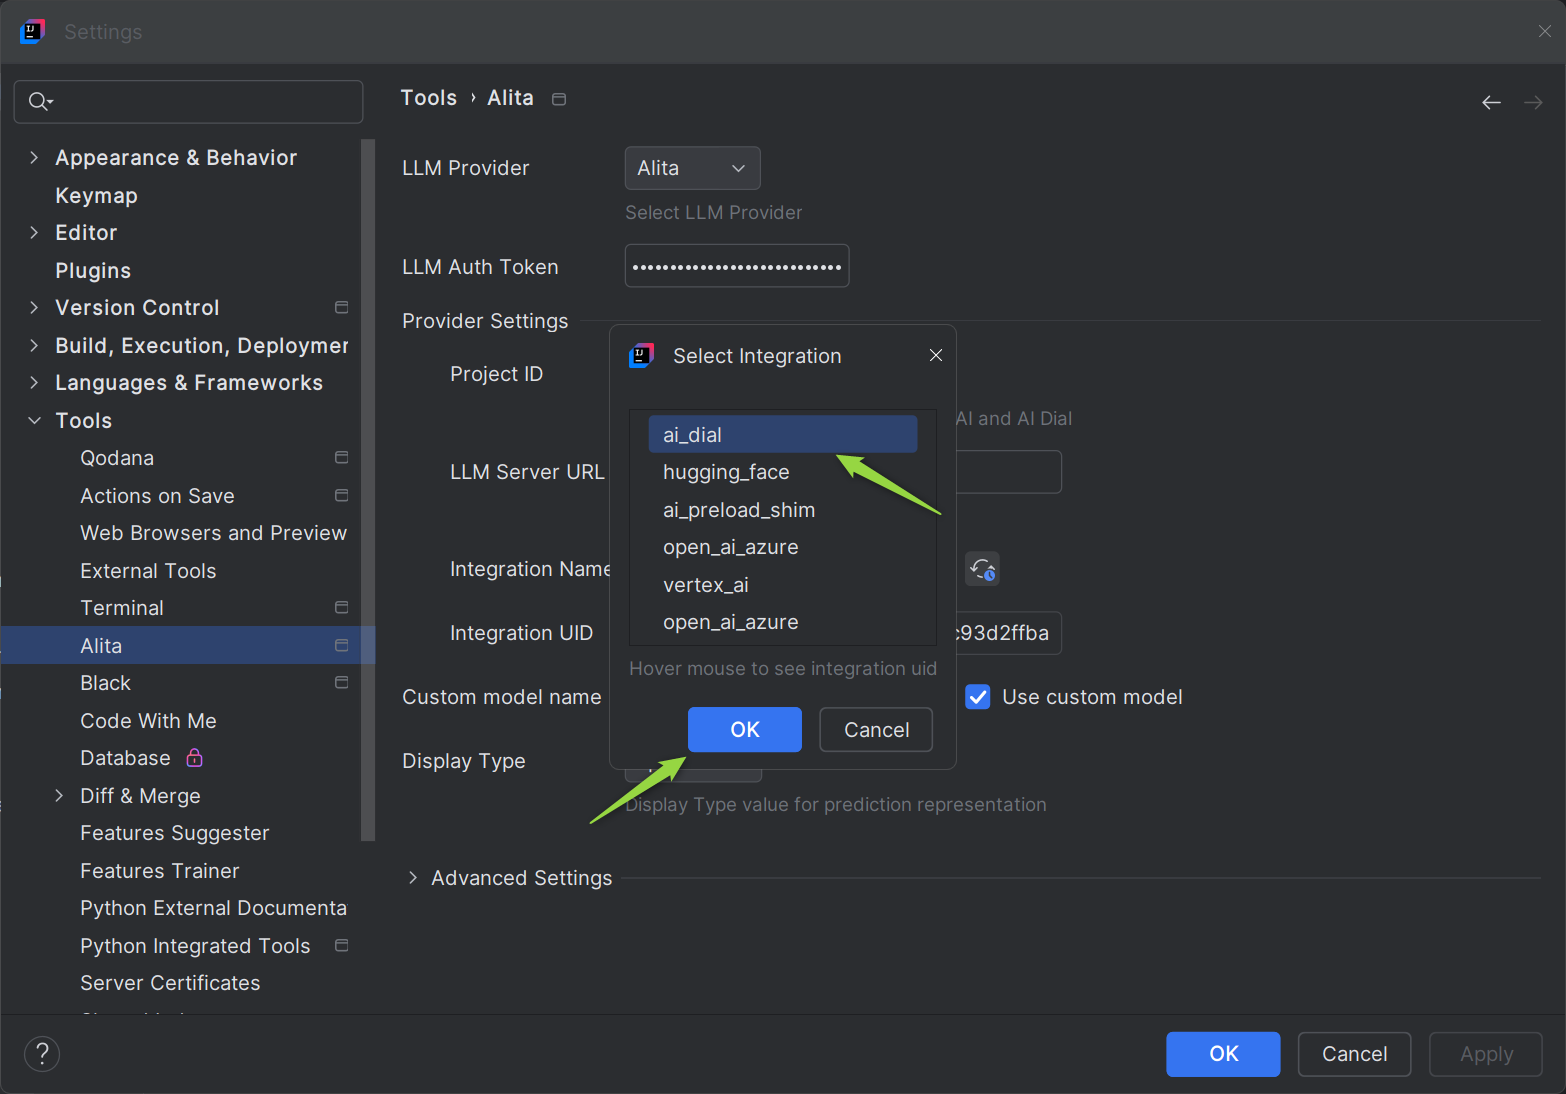1566x1094 pixels.
Task: Click the project icon beside Qodana
Action: click(x=341, y=457)
